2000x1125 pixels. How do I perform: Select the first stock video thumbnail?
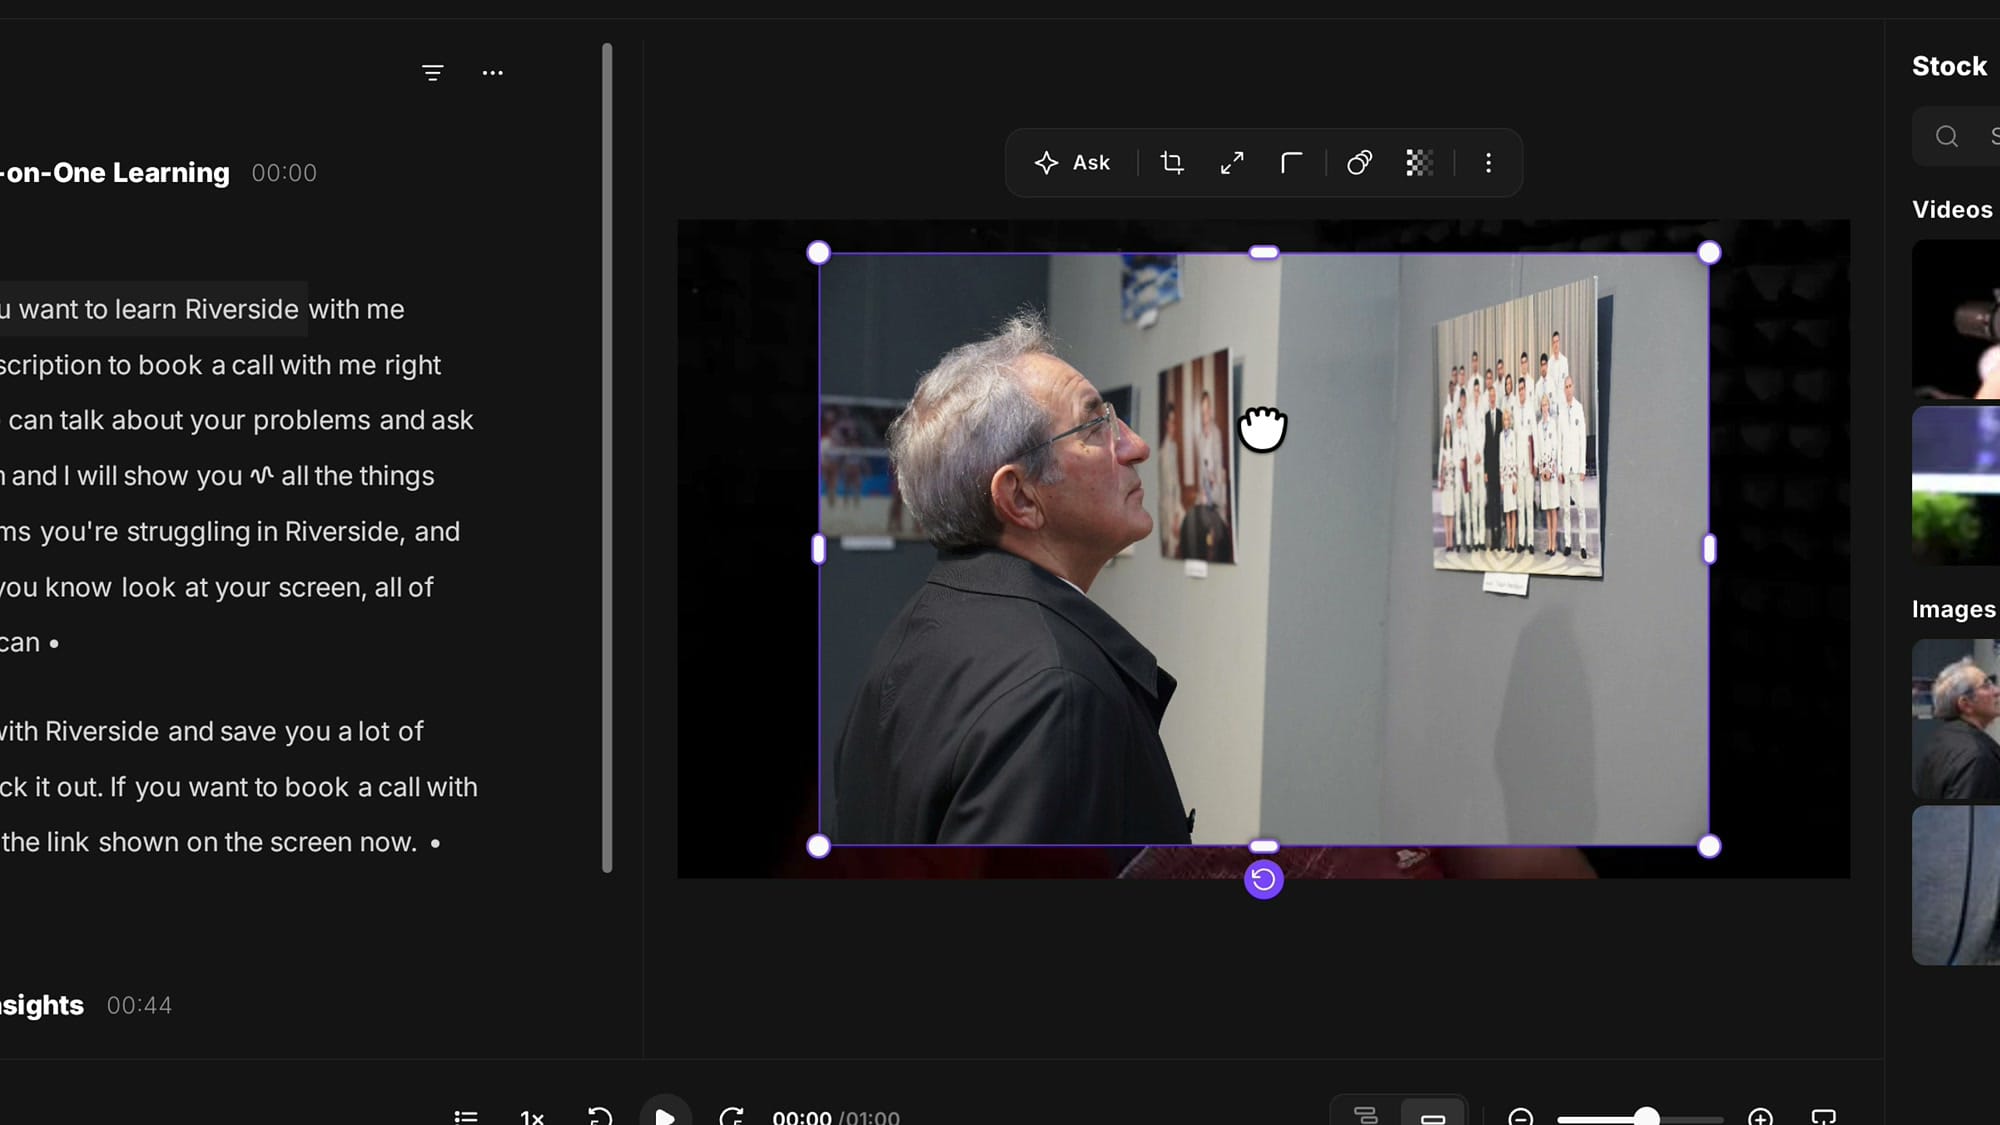(x=1956, y=319)
